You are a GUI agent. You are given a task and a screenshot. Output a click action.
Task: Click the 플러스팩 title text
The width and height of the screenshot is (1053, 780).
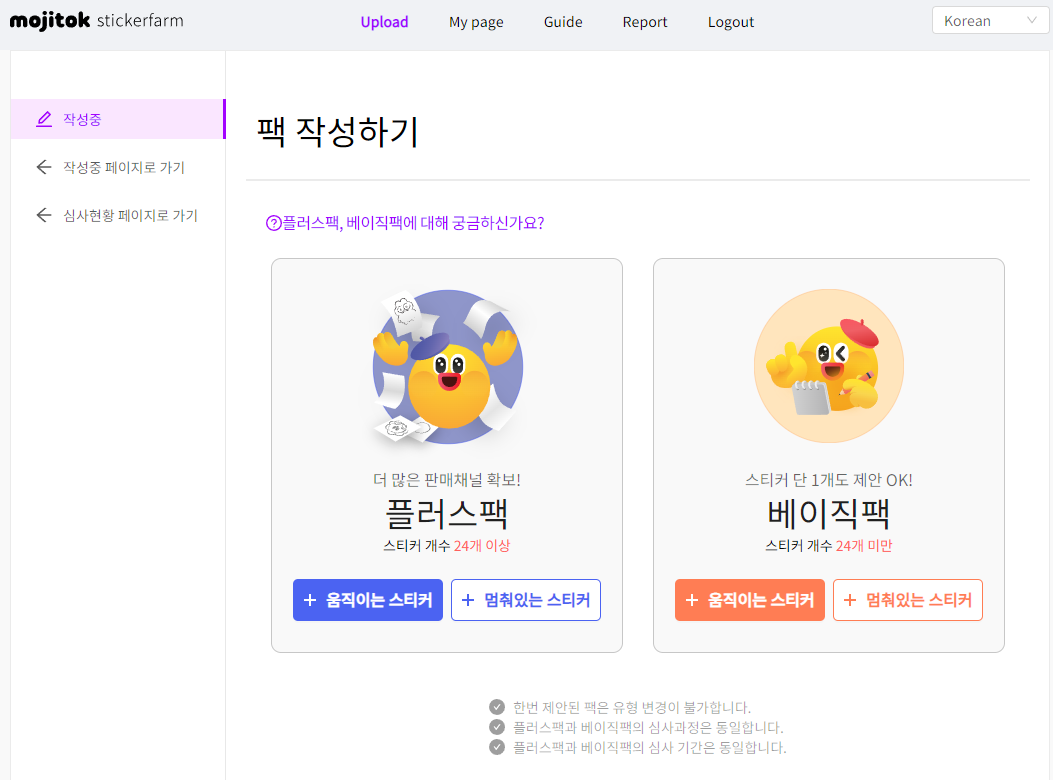[447, 514]
